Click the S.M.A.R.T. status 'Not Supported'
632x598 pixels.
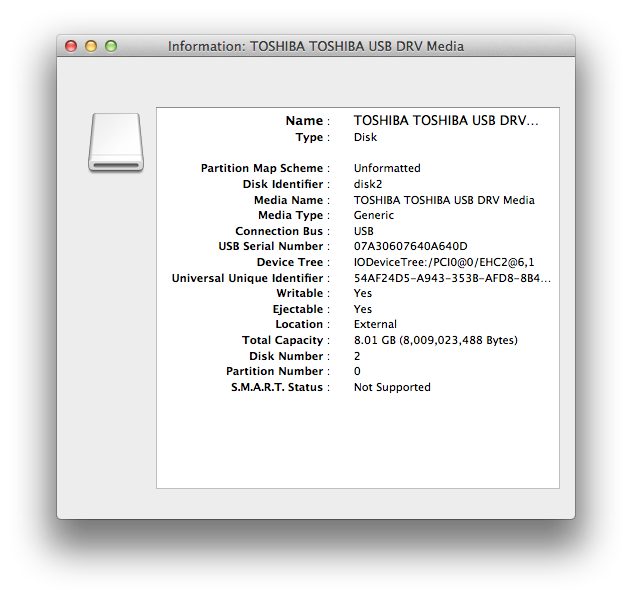392,388
